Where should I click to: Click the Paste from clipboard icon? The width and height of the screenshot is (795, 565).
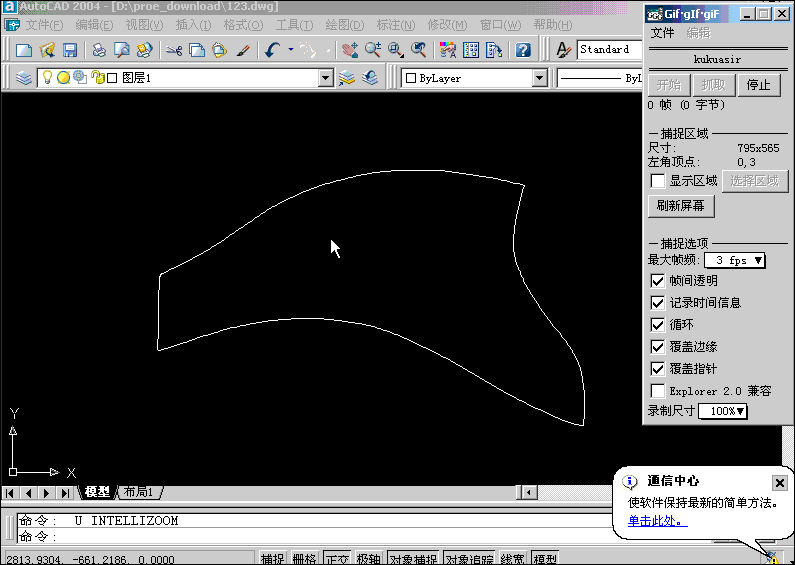[220, 50]
